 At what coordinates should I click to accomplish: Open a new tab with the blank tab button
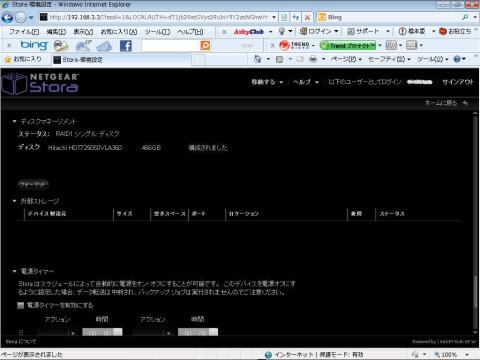(x=198, y=60)
